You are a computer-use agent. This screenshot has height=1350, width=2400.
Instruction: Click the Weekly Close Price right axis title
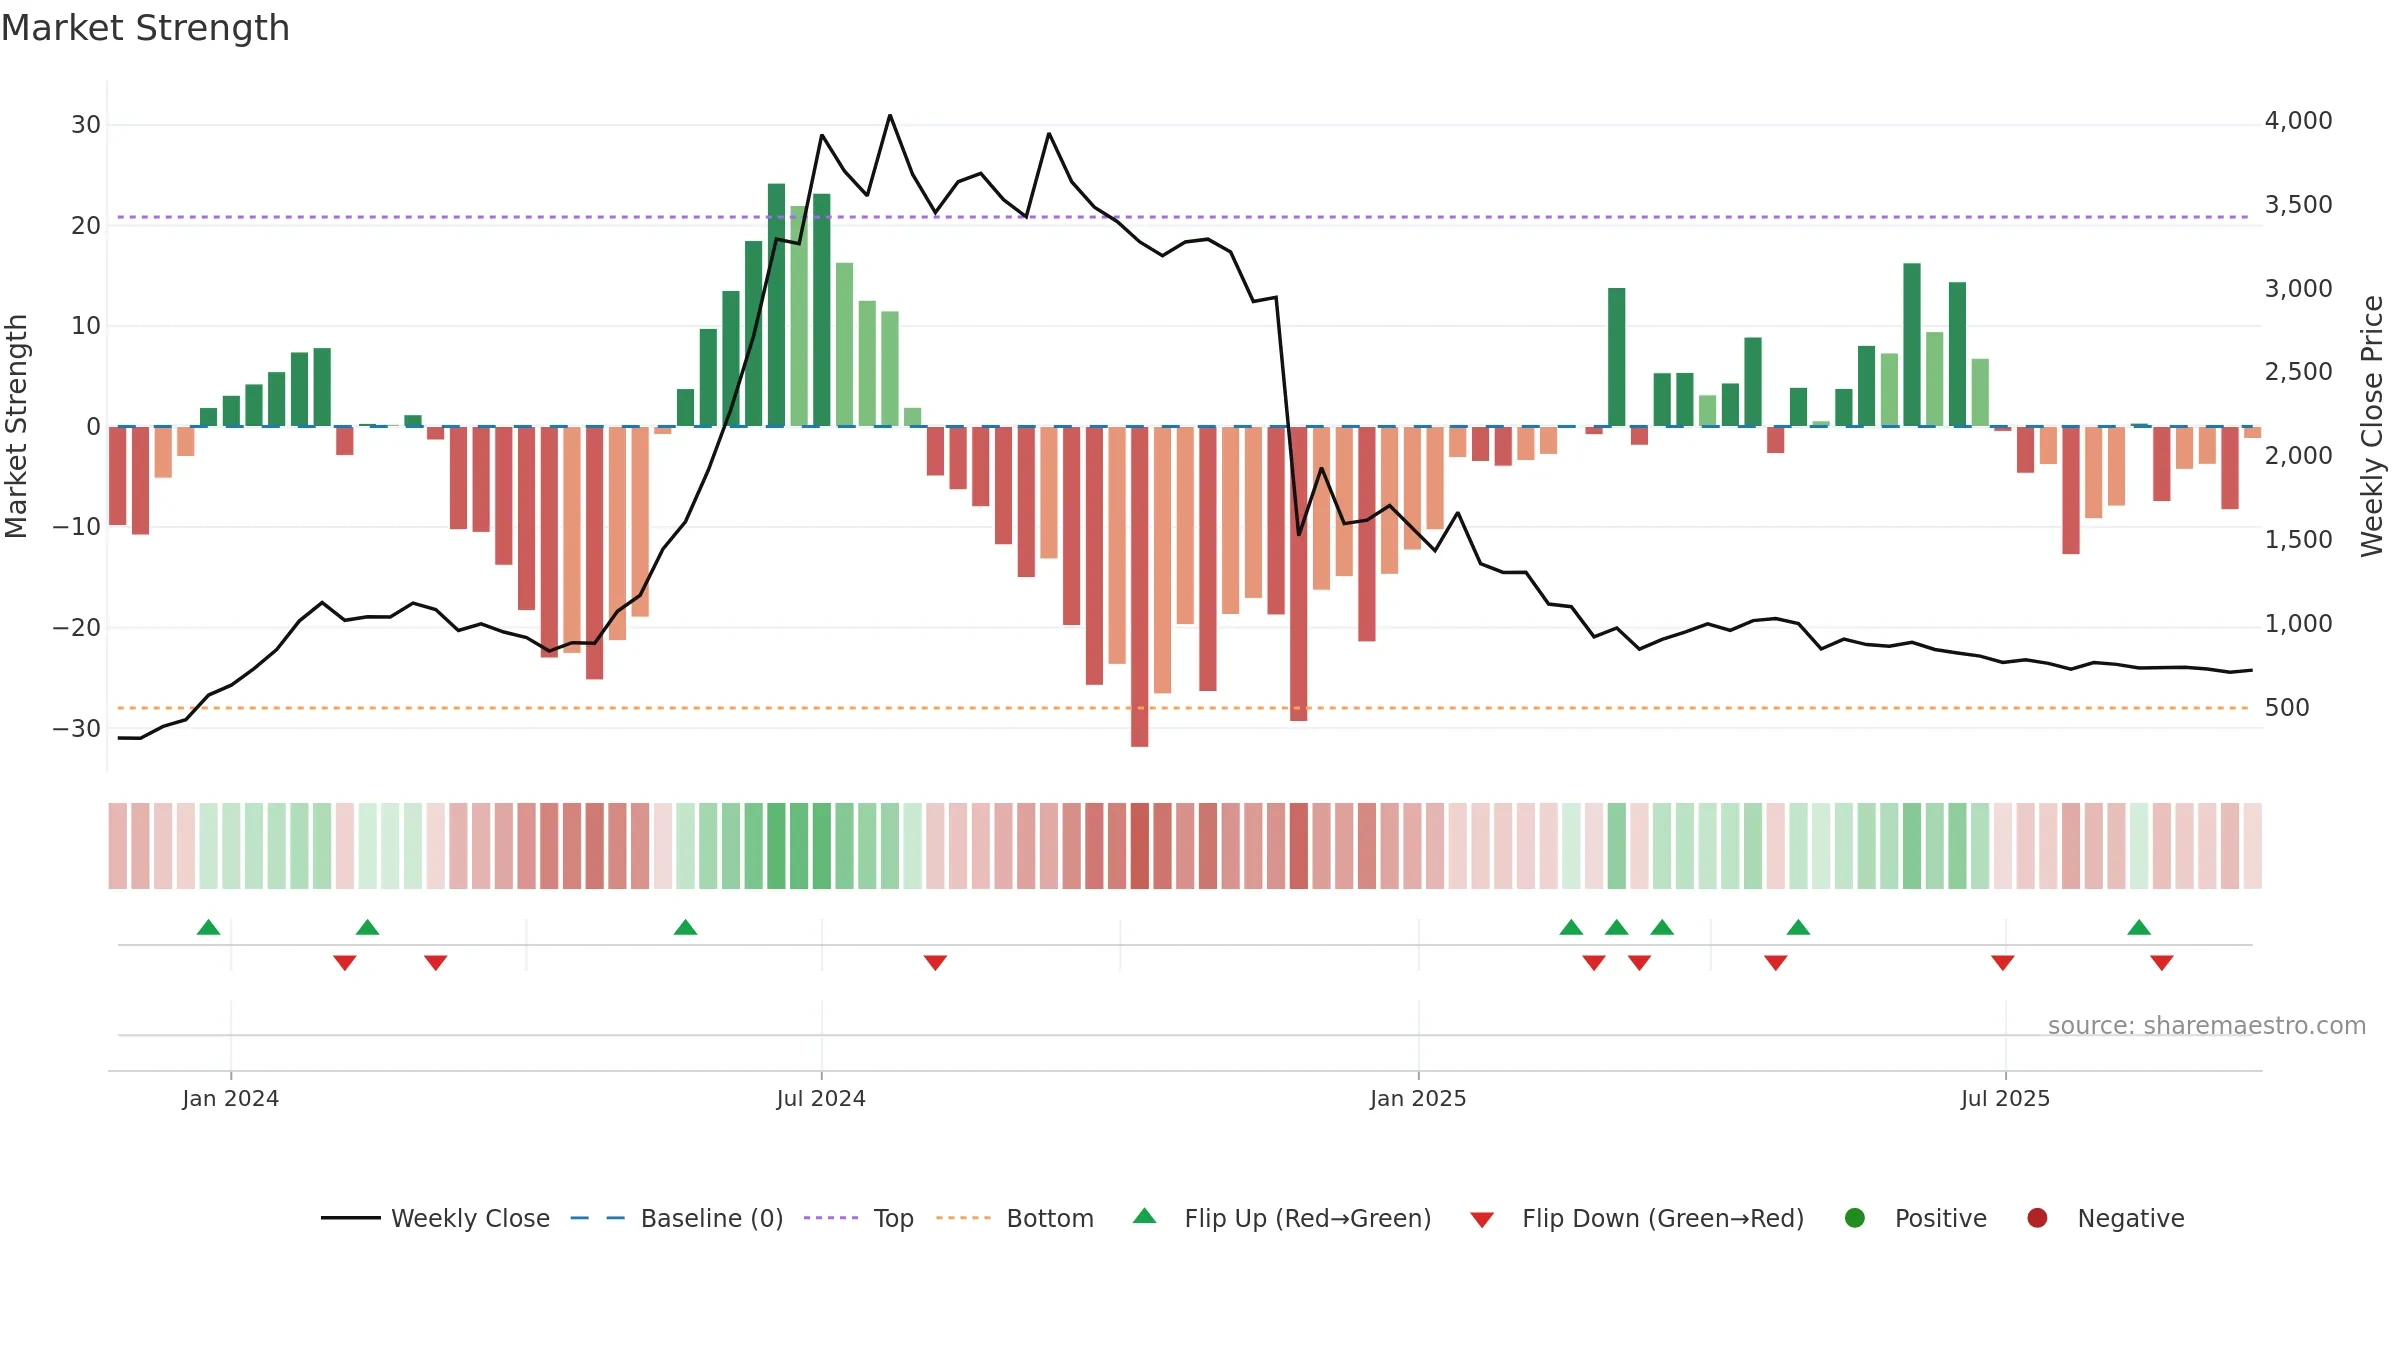[2372, 426]
